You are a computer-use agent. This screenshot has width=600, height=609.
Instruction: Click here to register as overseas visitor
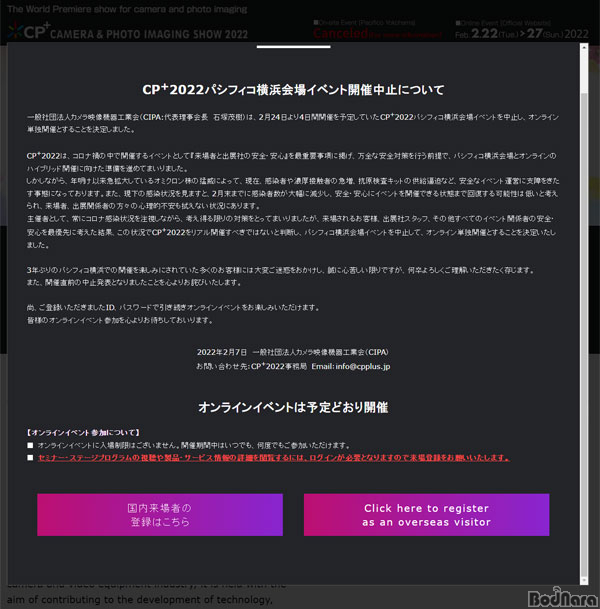pos(426,515)
